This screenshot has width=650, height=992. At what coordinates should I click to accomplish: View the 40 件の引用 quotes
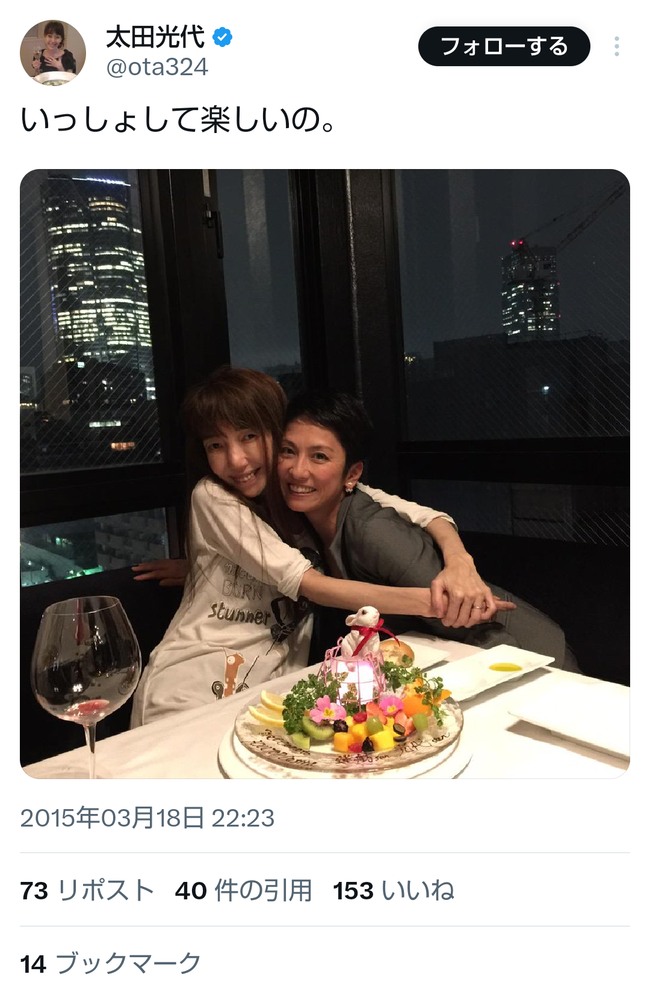point(244,890)
